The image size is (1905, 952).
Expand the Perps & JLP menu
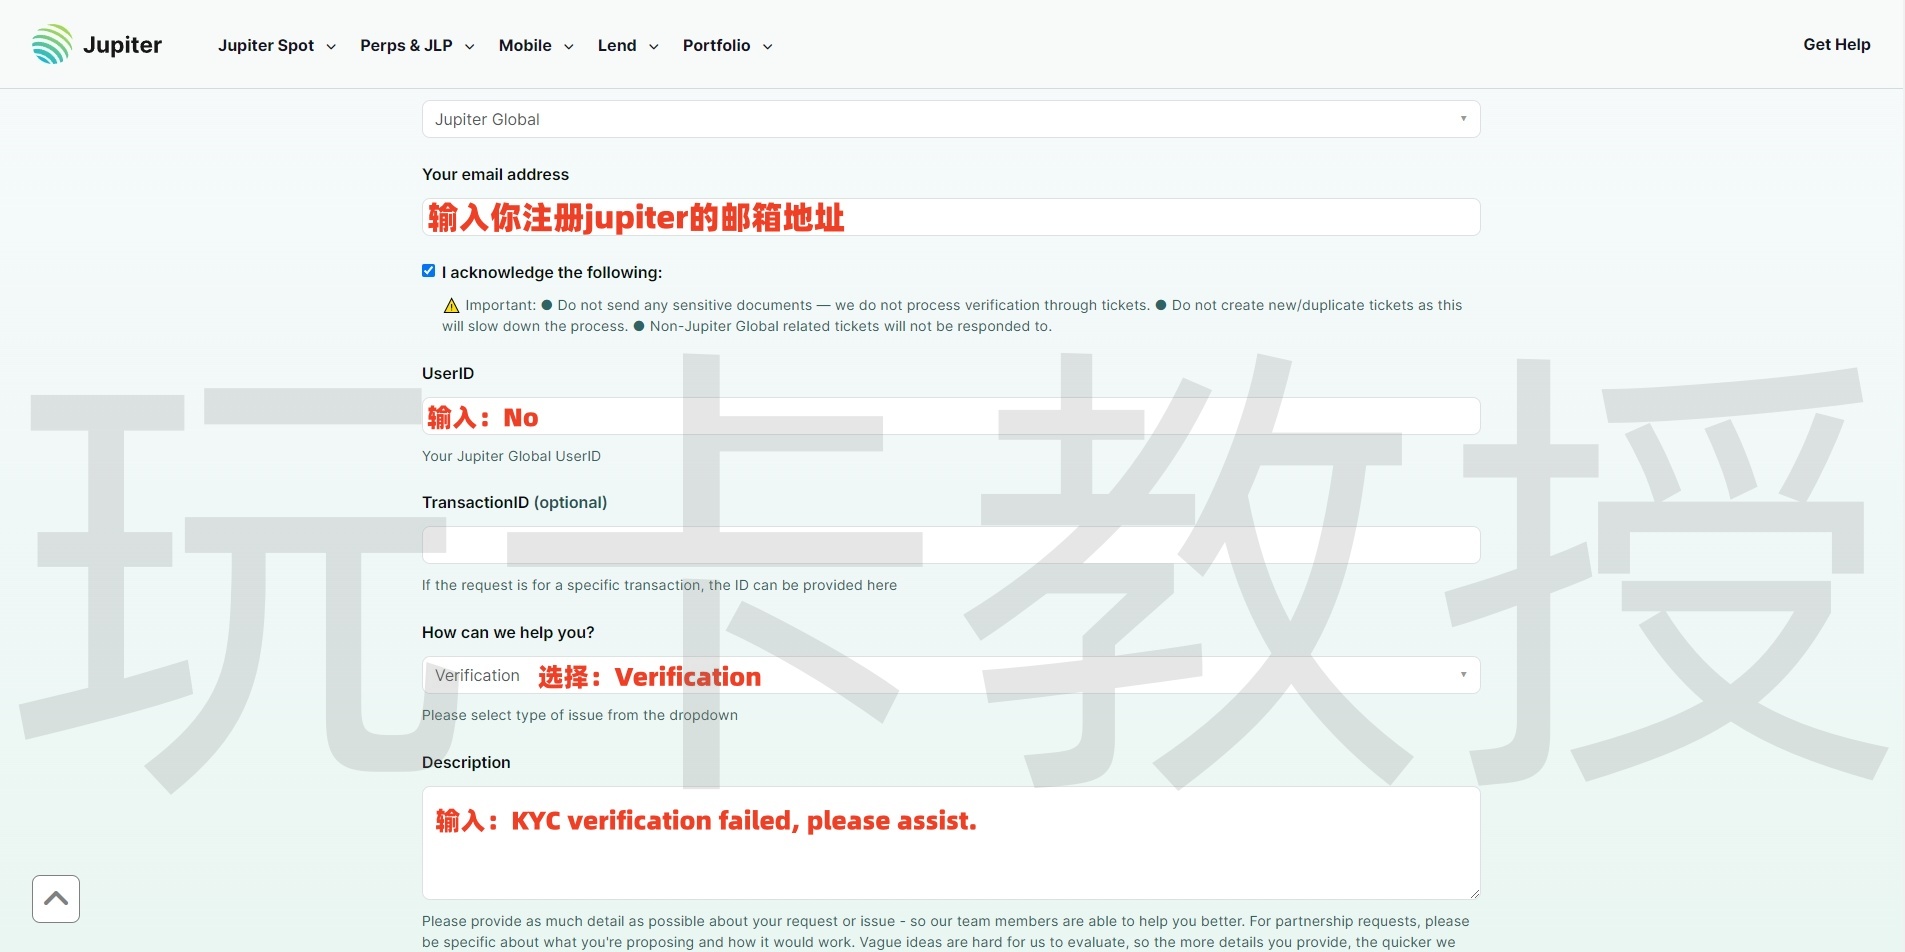(x=417, y=46)
